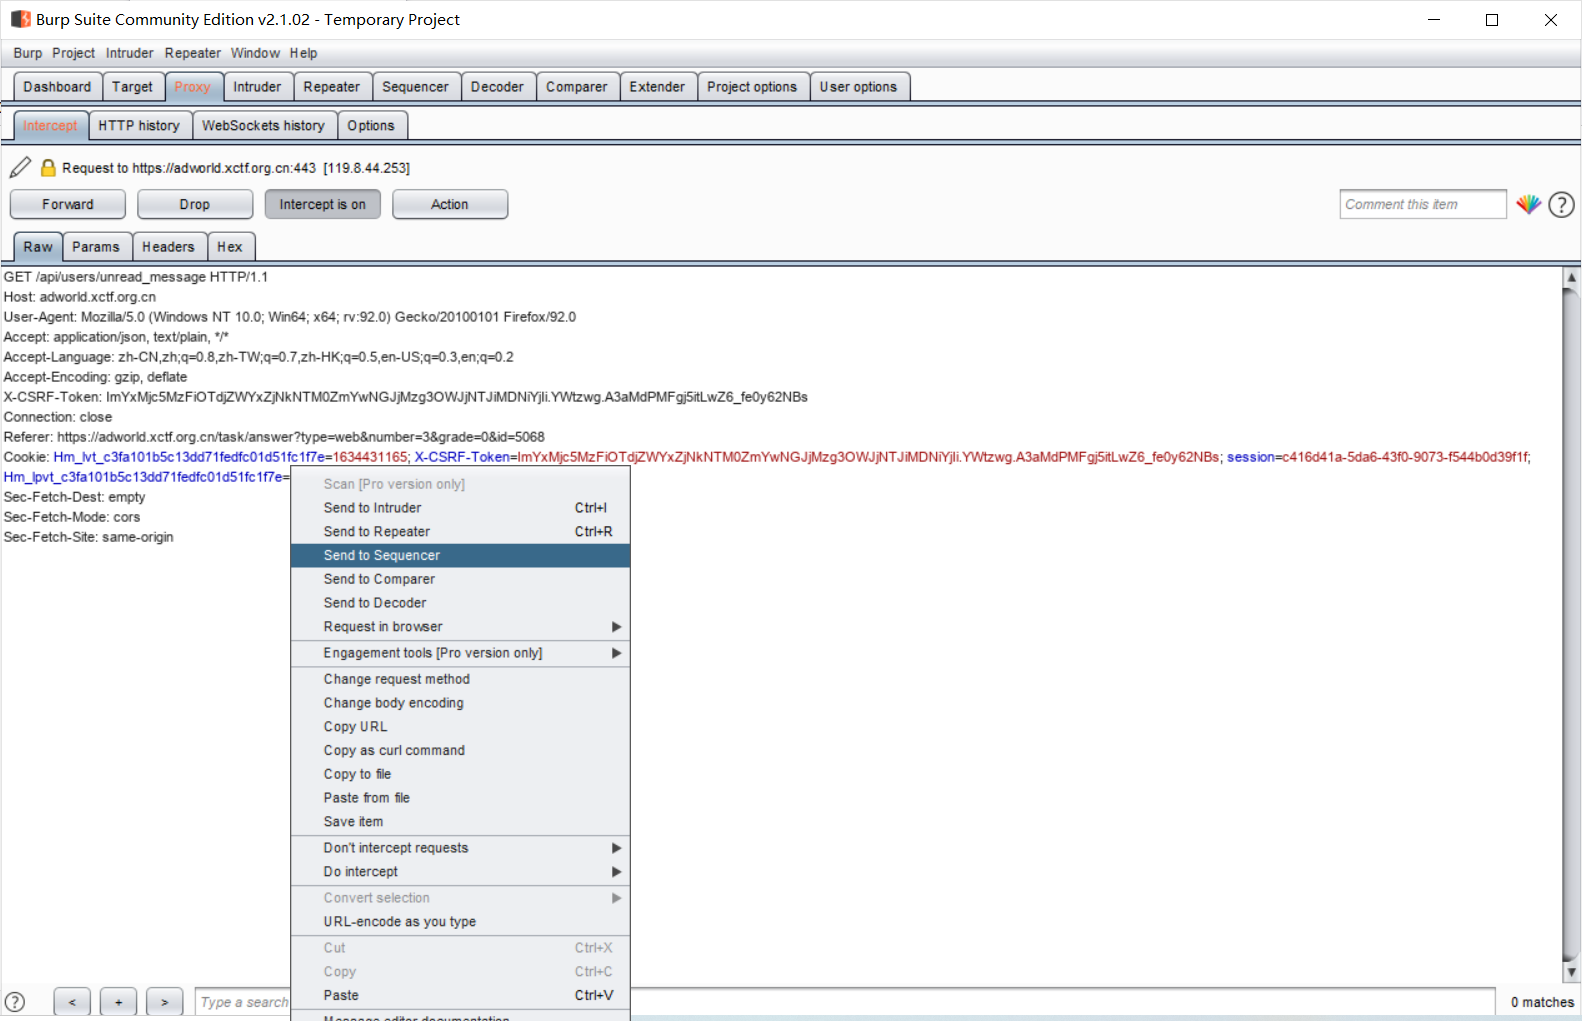Click the Comment this item field
Viewport: 1582px width, 1021px height.
pyautogui.click(x=1422, y=204)
